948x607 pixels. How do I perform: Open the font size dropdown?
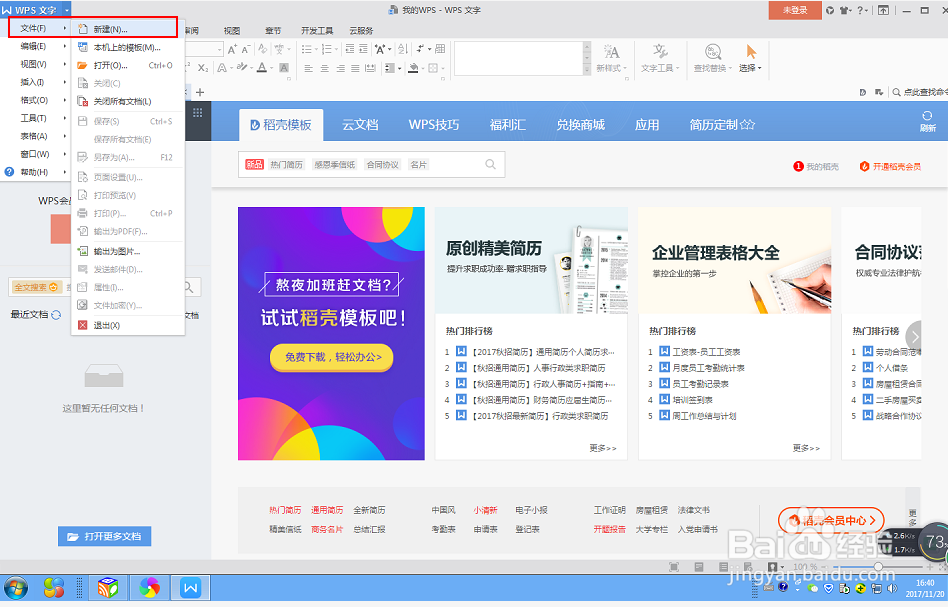coord(220,48)
